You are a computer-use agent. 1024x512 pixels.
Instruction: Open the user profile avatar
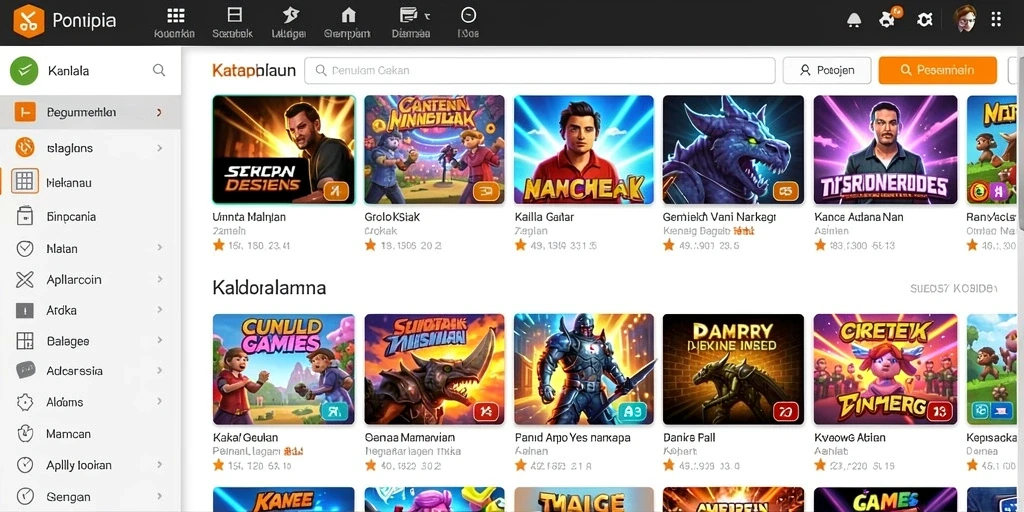coord(965,19)
